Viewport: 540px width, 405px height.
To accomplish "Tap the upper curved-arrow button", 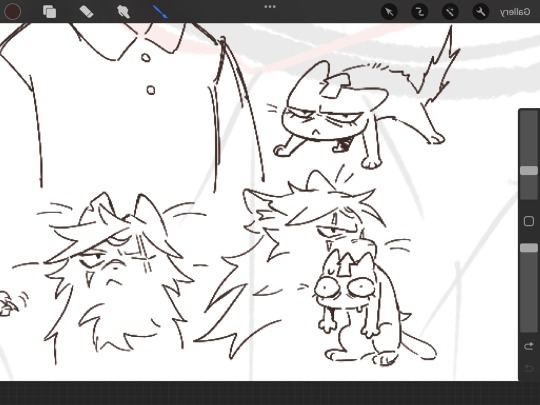I will pyautogui.click(x=529, y=346).
